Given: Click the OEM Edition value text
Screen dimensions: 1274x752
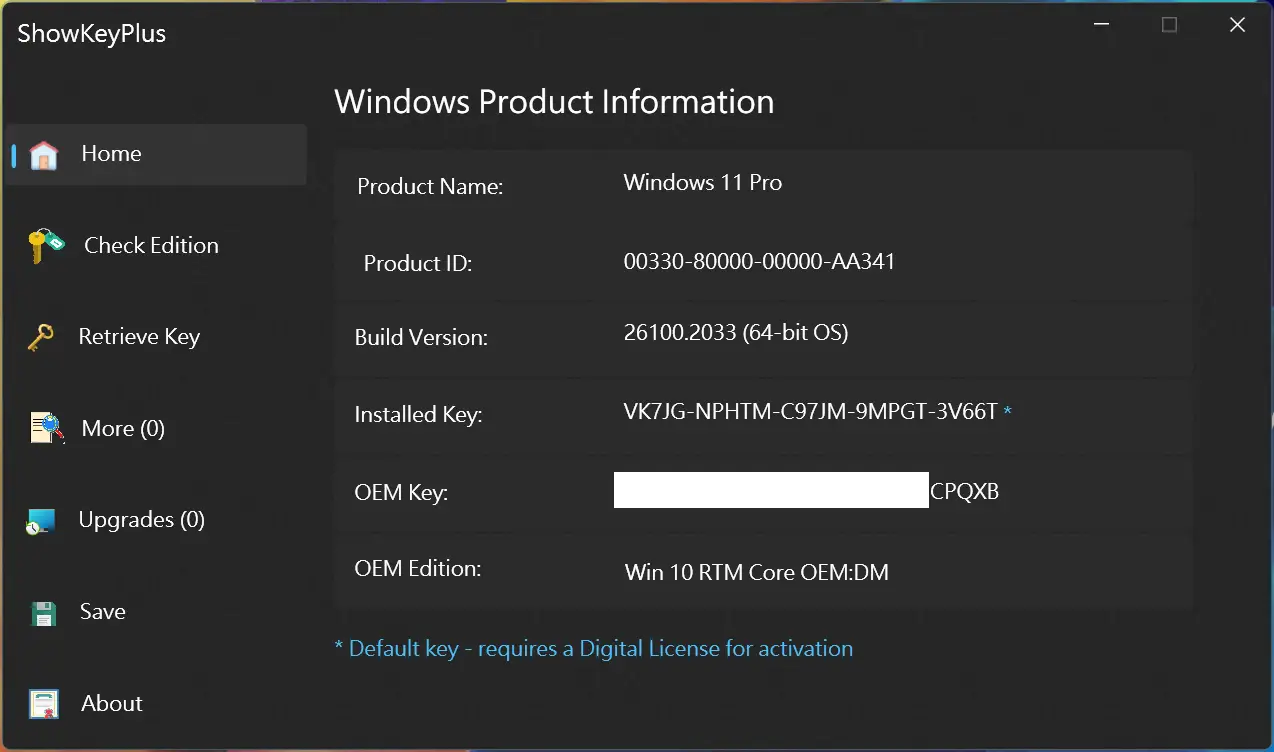Looking at the screenshot, I should [x=756, y=573].
